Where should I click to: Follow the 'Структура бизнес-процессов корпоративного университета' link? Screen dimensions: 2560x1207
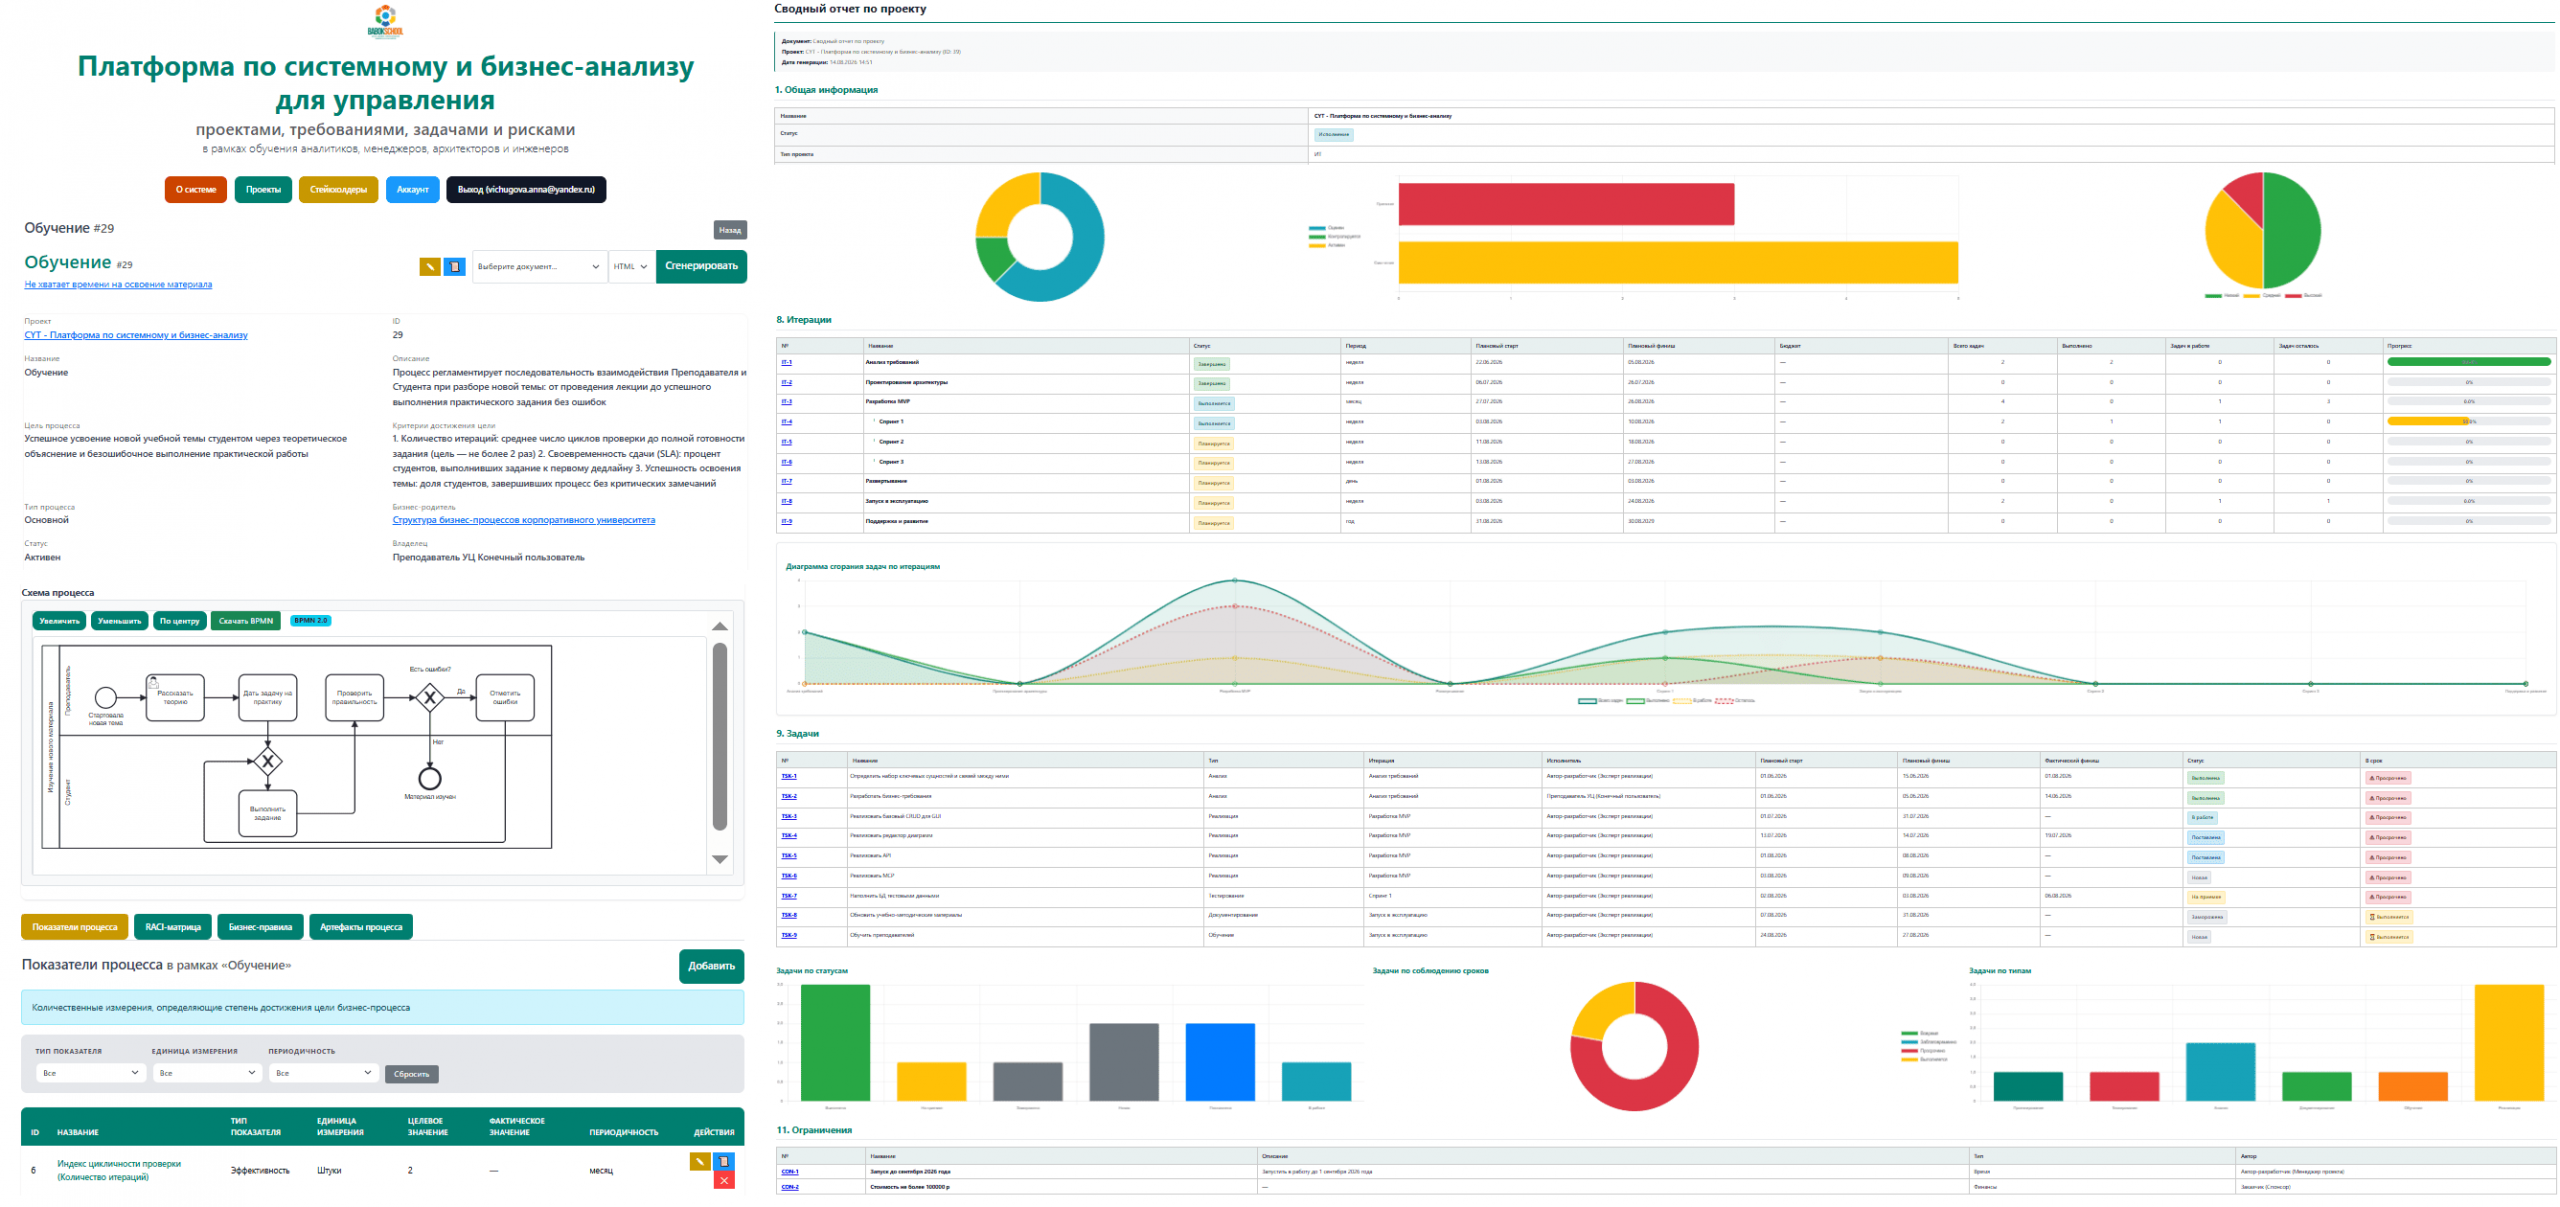click(x=523, y=520)
